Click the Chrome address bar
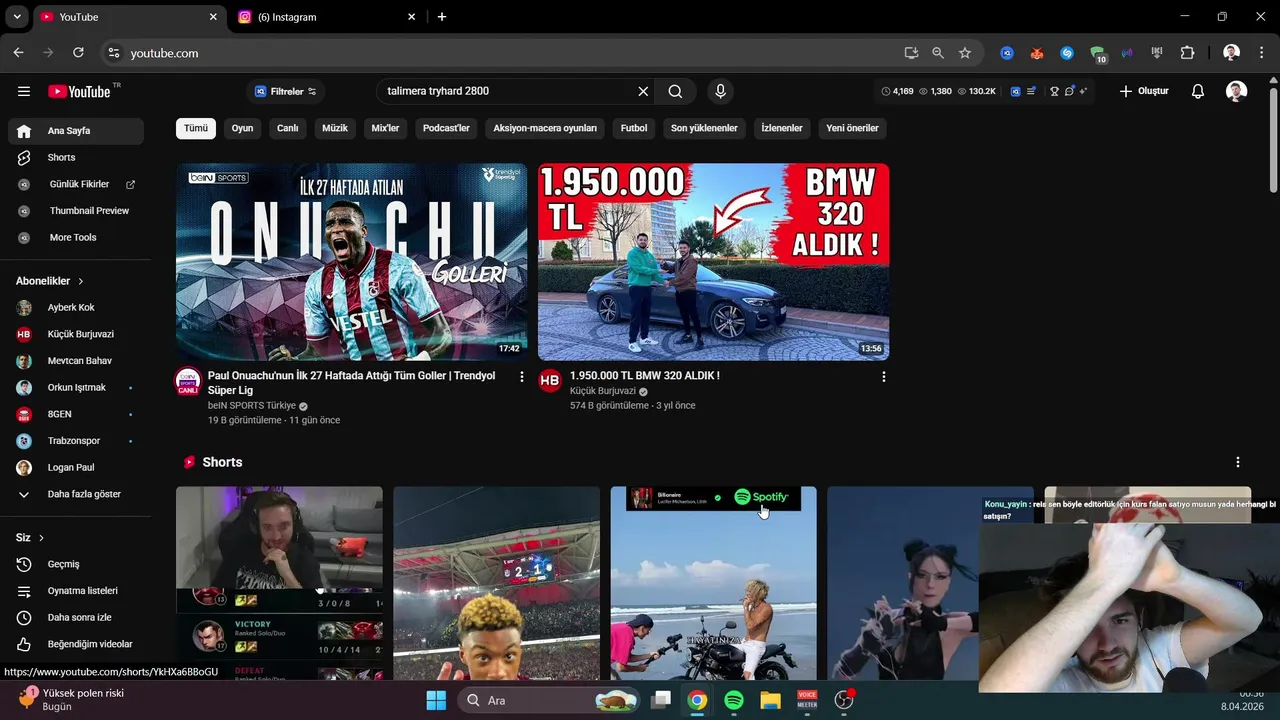This screenshot has width=1280, height=720. 510,53
